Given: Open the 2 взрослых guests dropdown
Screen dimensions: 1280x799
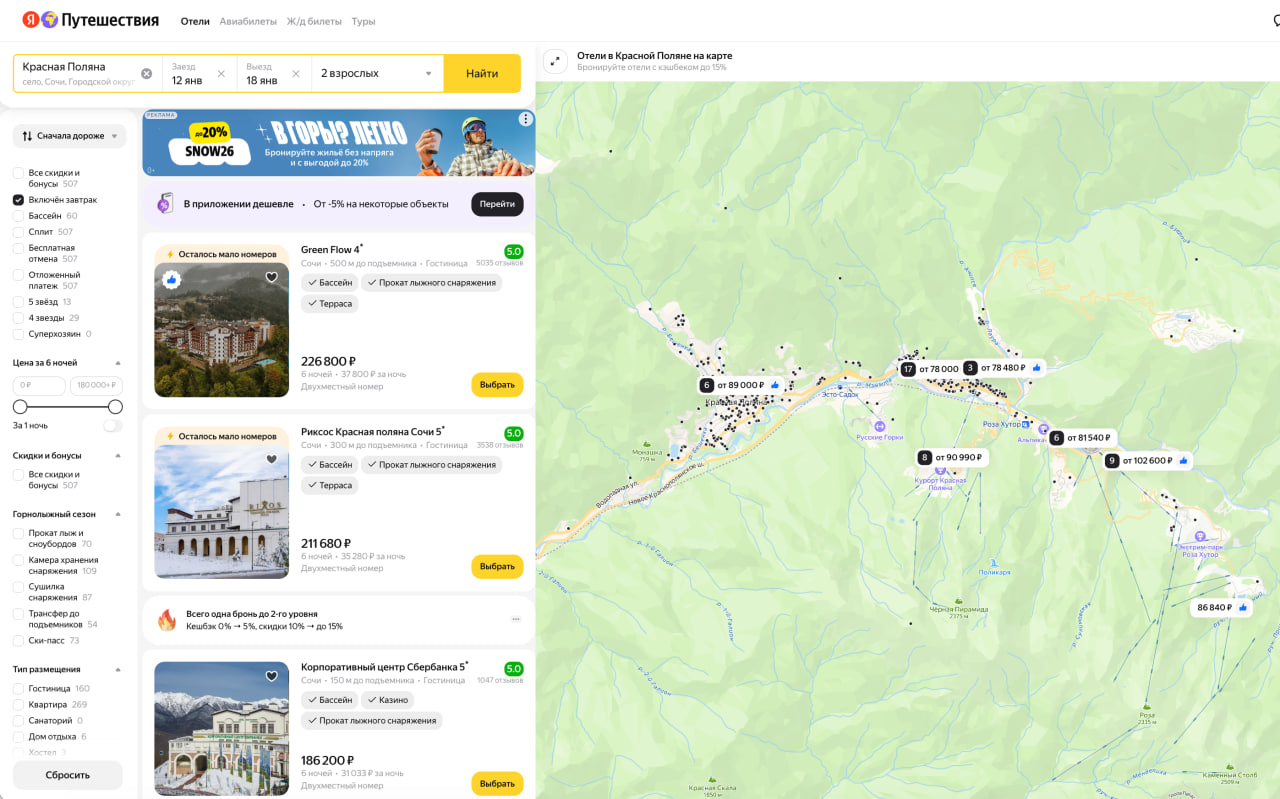Looking at the screenshot, I should (x=376, y=74).
